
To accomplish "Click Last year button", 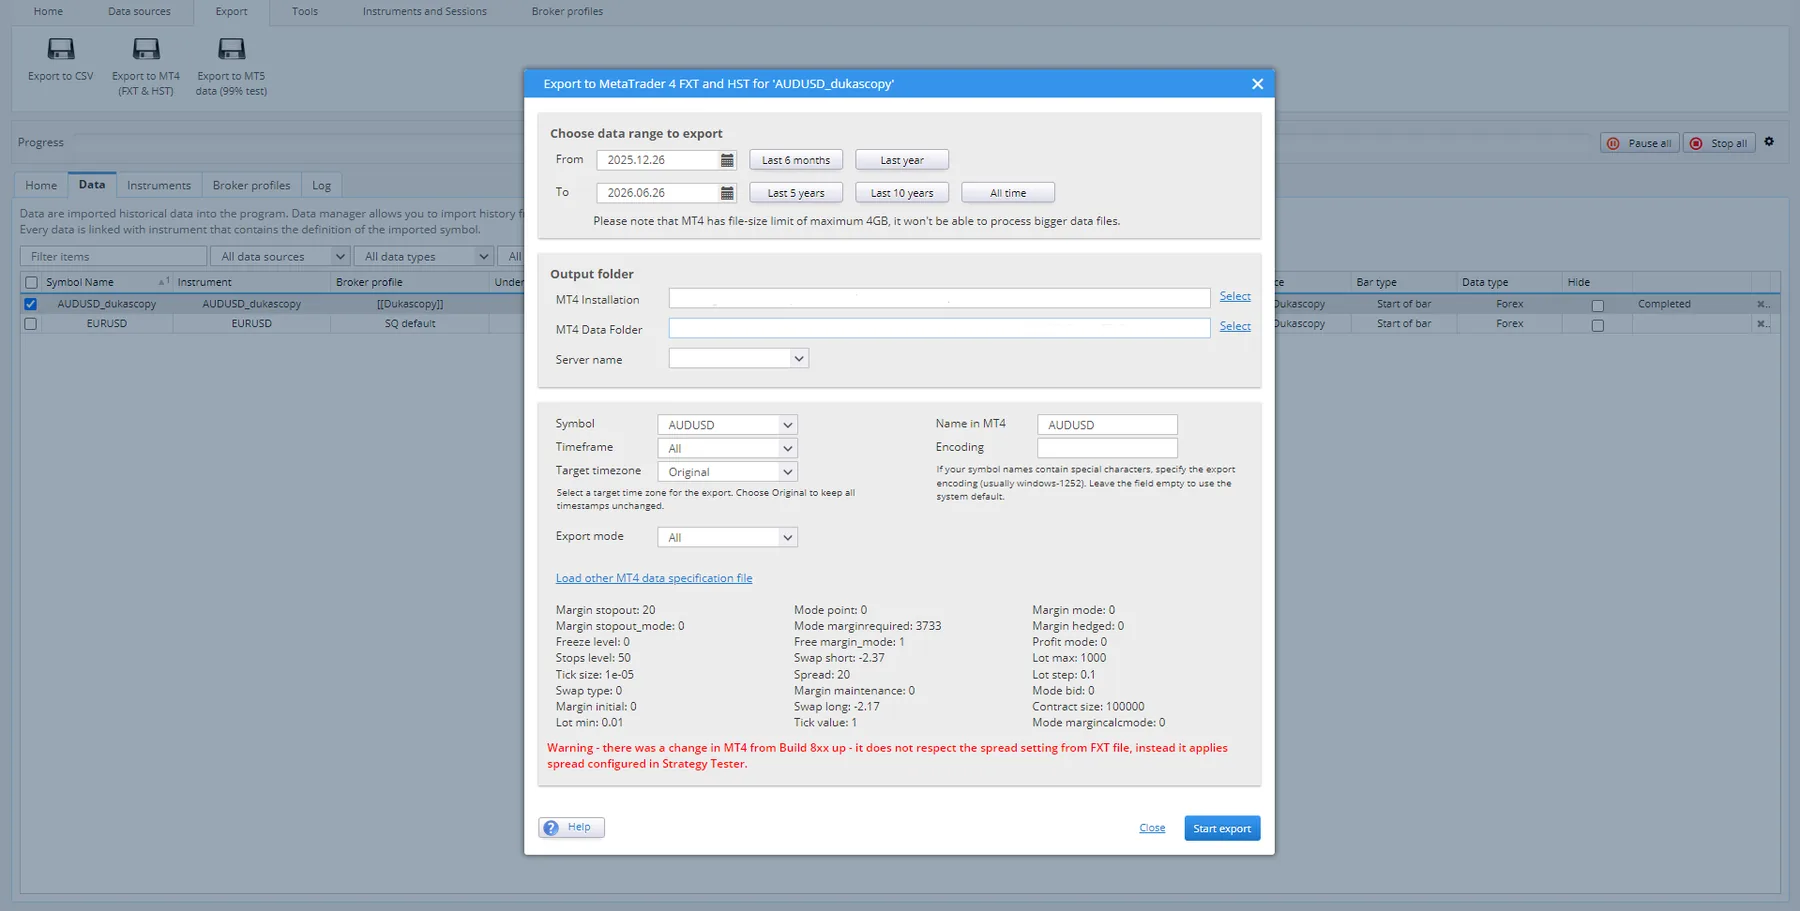I will (x=902, y=160).
